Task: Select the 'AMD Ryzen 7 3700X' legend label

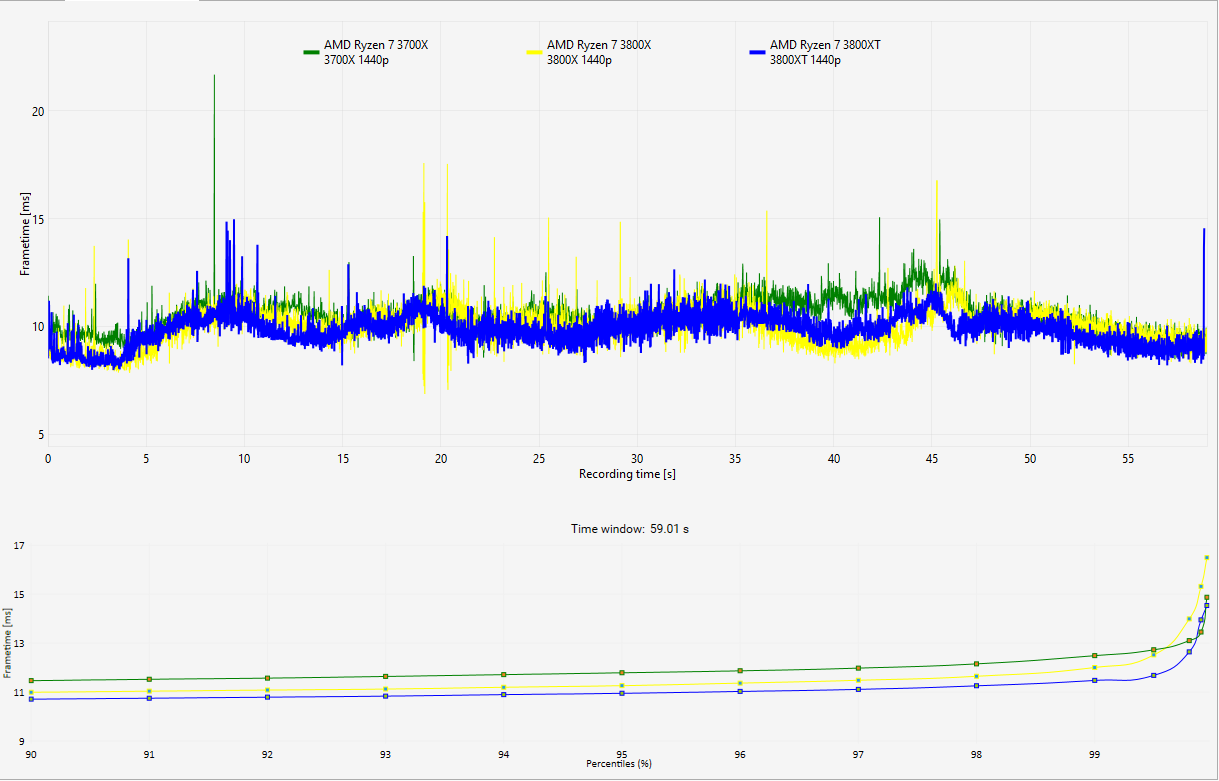Action: point(375,45)
